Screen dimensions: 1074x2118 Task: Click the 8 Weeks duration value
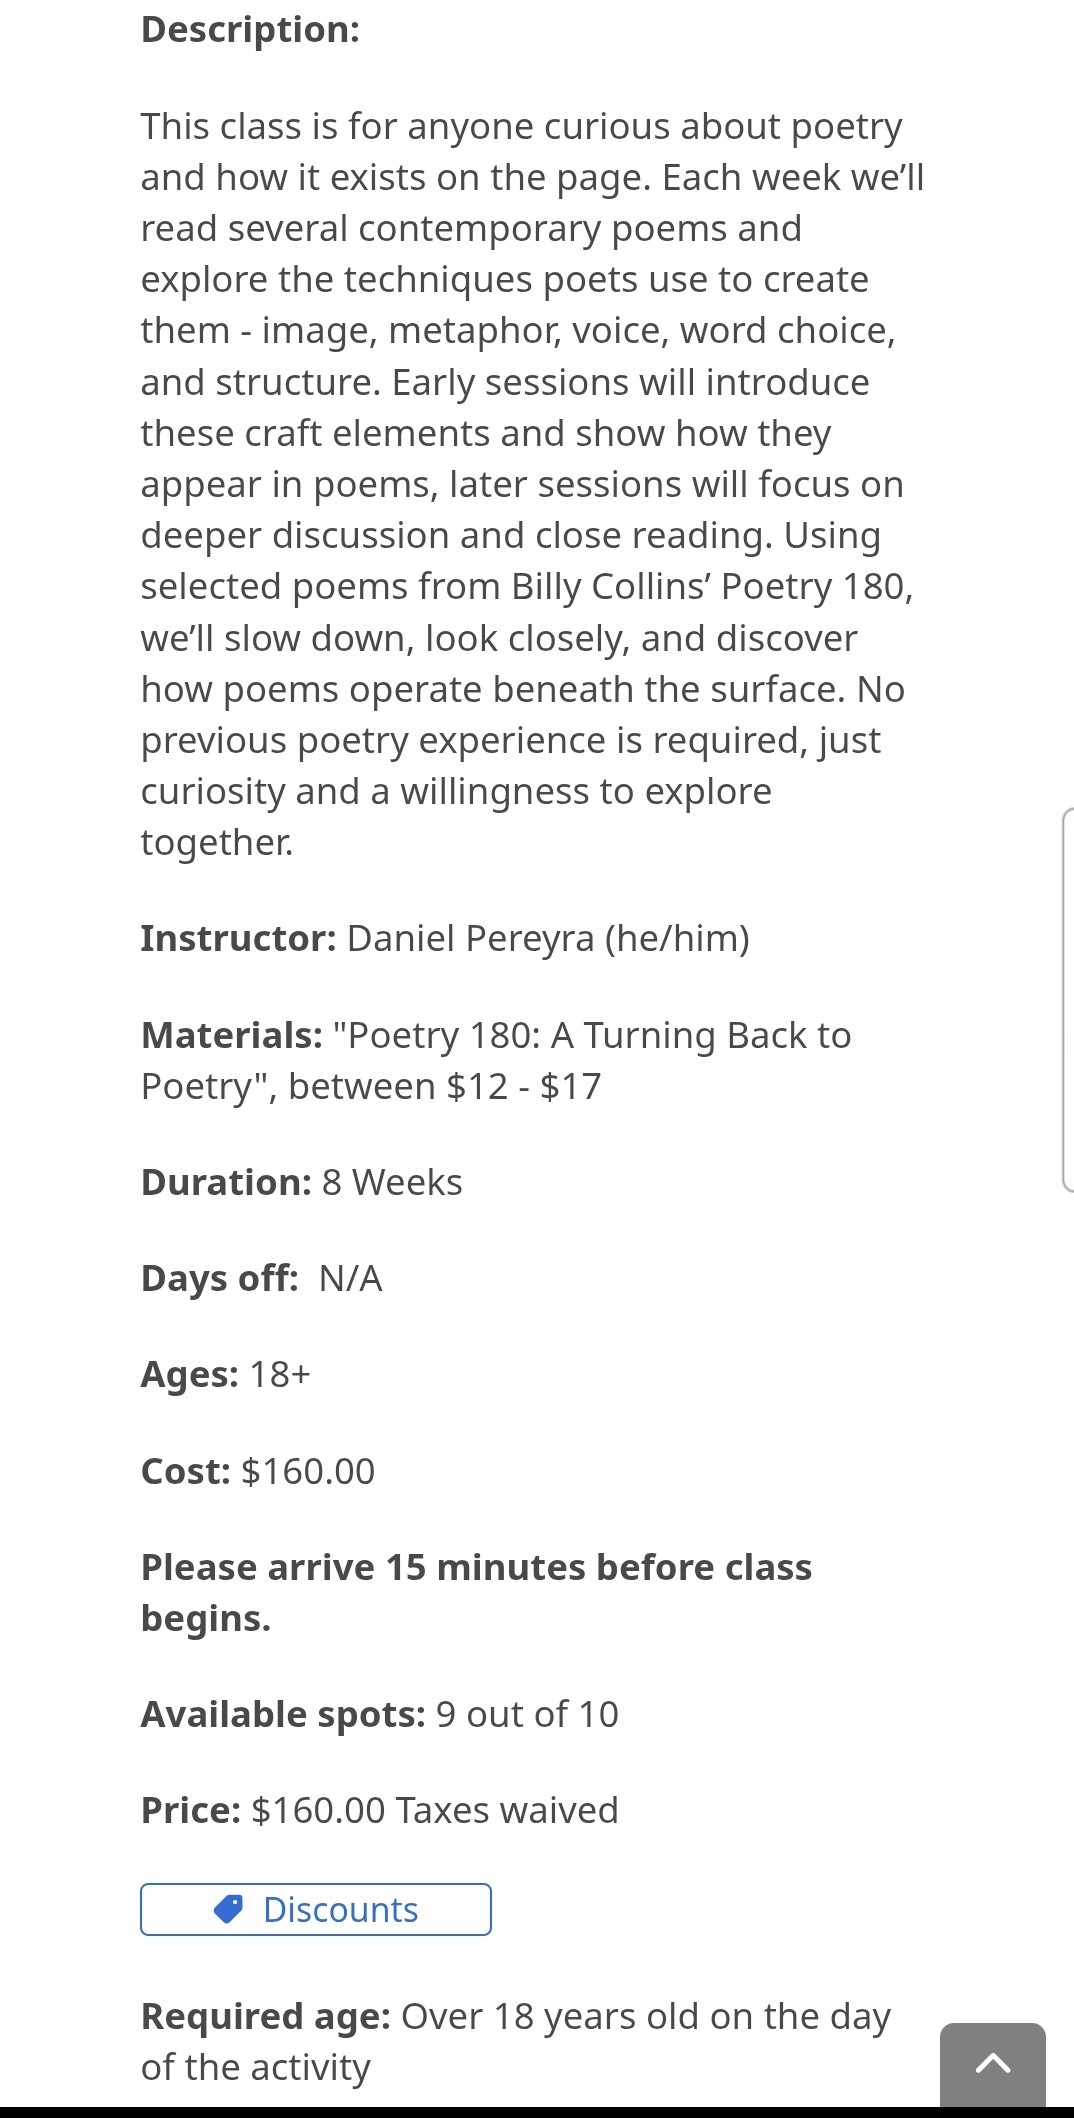tap(392, 1182)
